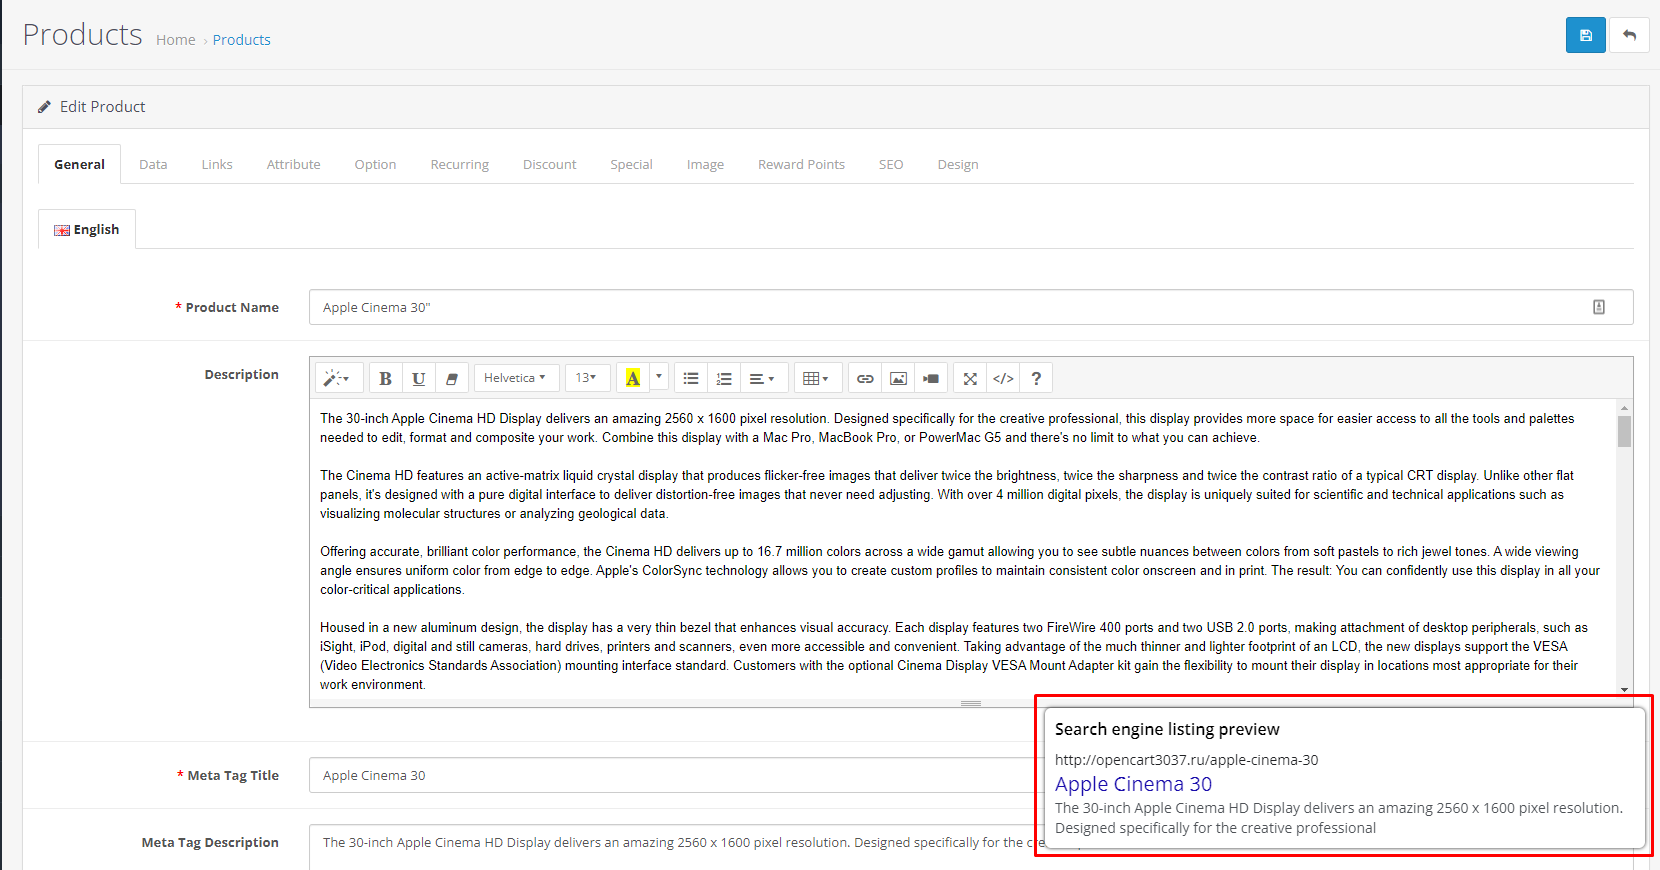Image resolution: width=1660 pixels, height=870 pixels.
Task: Open the font size 13 dropdown
Action: (x=586, y=378)
